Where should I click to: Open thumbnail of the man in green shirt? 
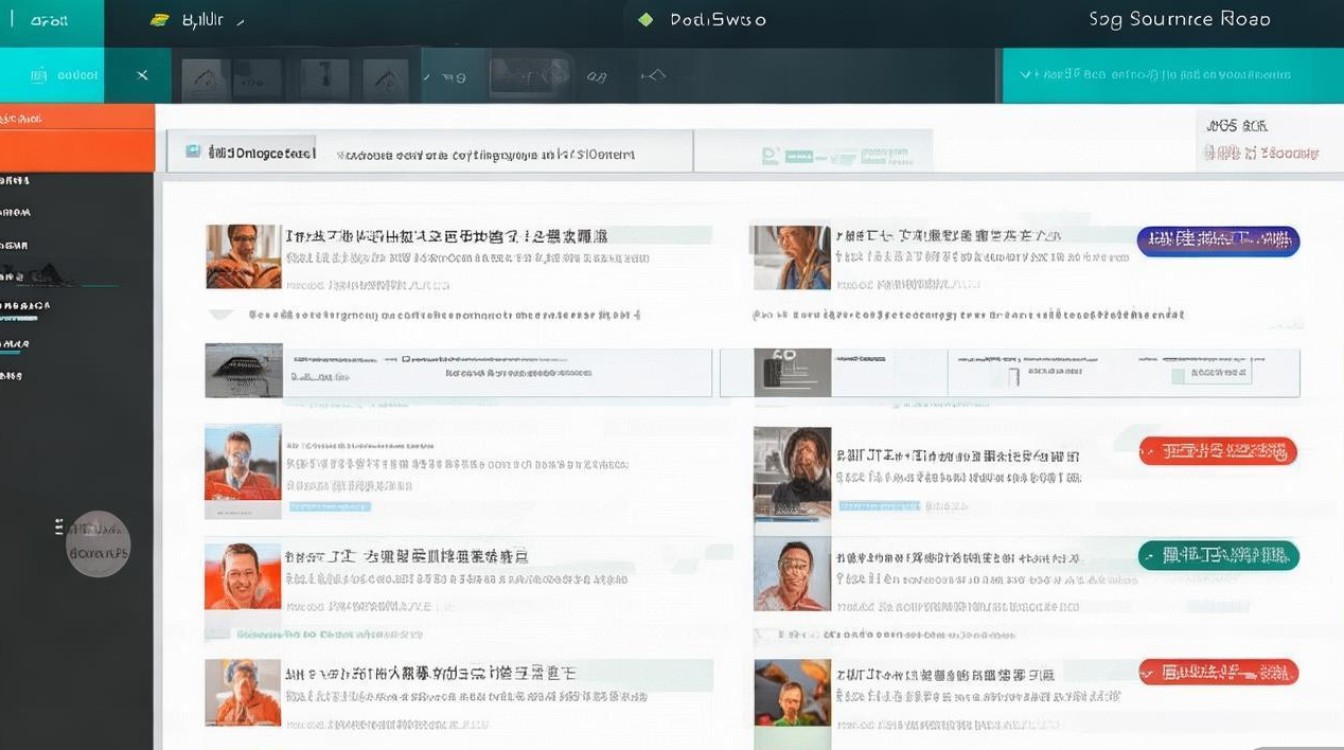point(792,692)
